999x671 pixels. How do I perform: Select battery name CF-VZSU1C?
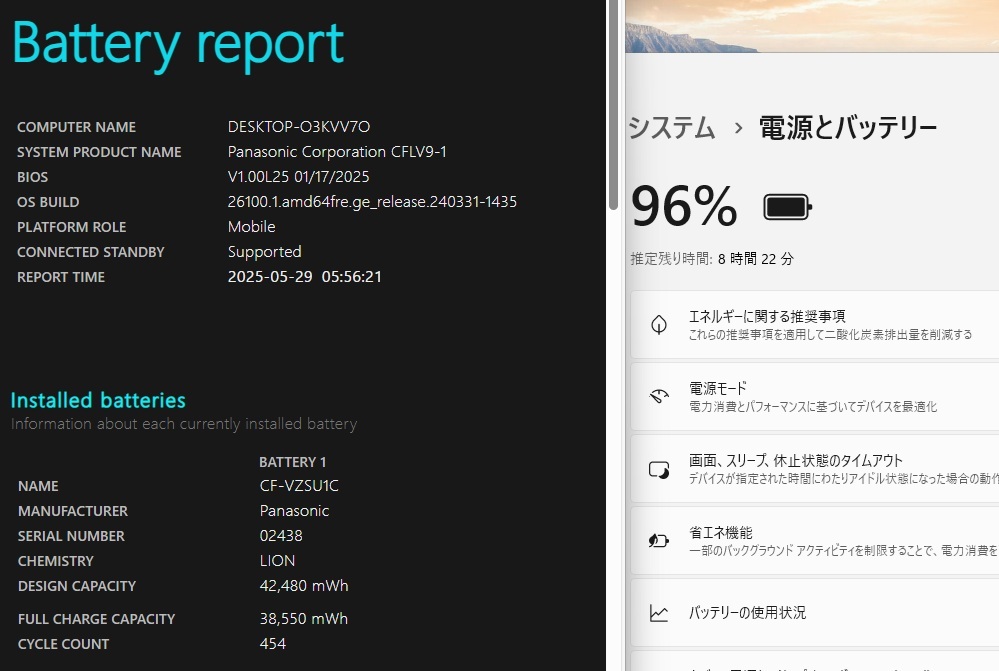click(x=299, y=486)
